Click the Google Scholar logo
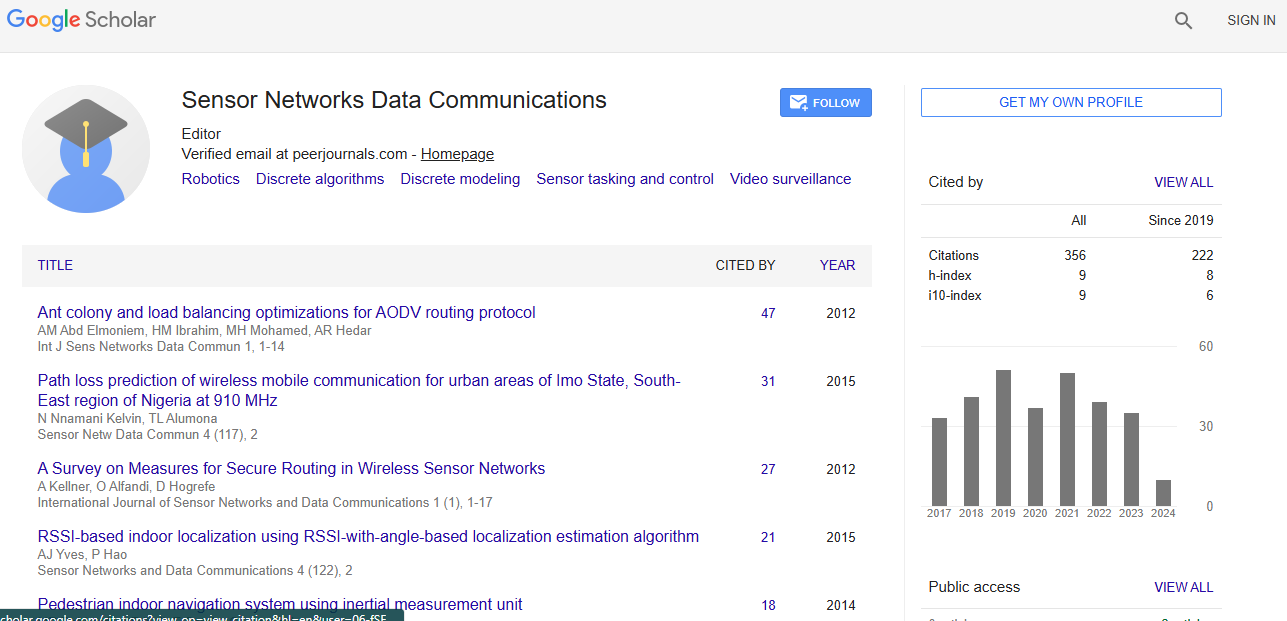 81,20
